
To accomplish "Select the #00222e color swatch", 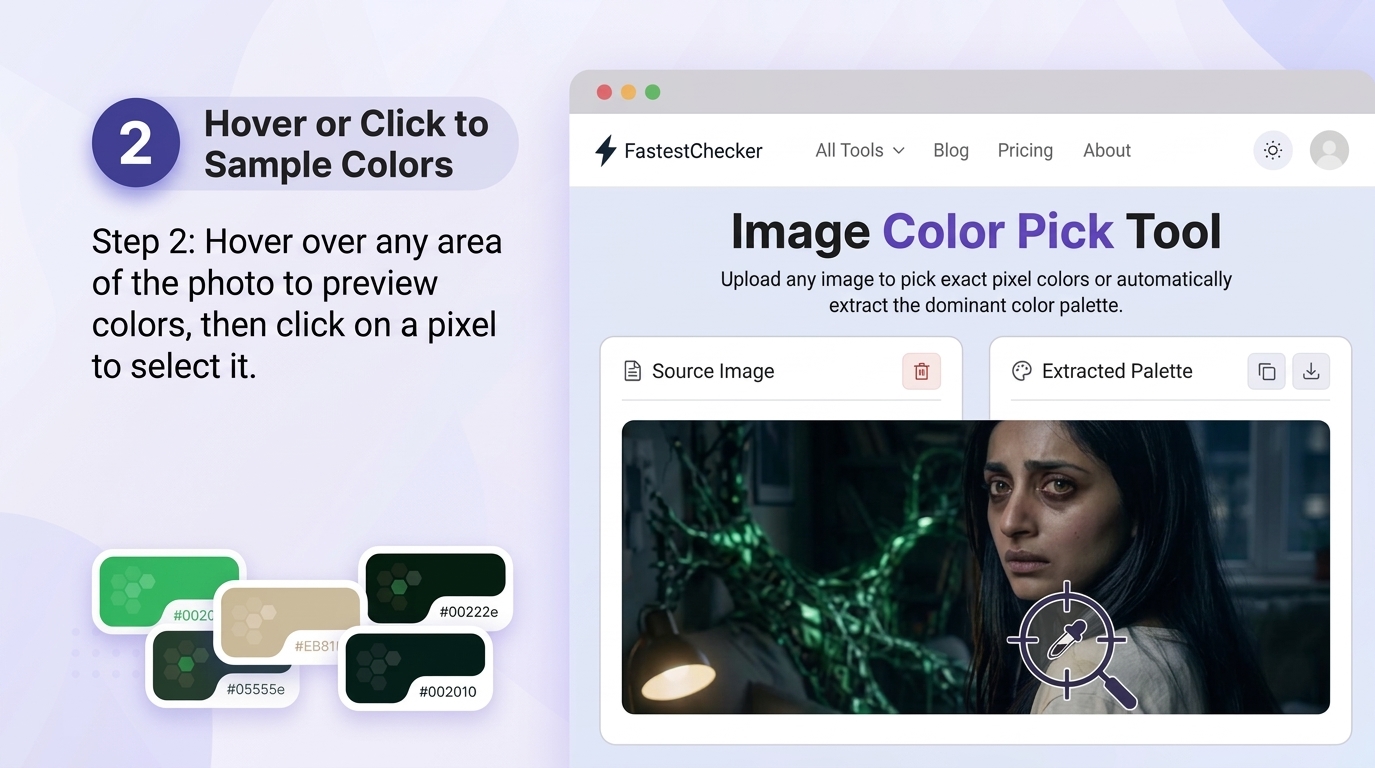I will click(x=435, y=588).
